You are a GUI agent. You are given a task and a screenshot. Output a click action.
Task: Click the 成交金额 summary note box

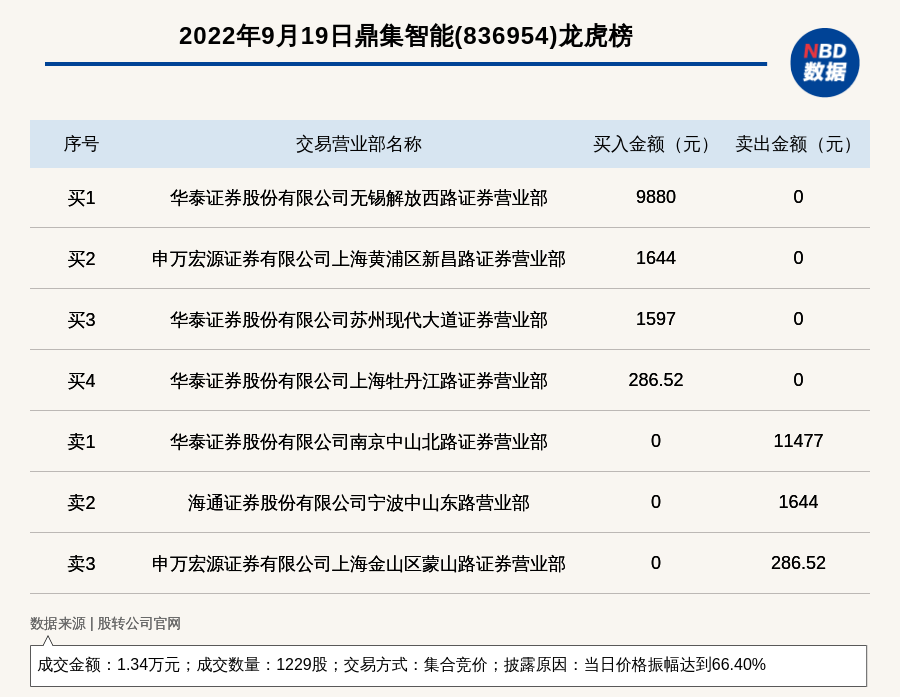pyautogui.click(x=448, y=665)
